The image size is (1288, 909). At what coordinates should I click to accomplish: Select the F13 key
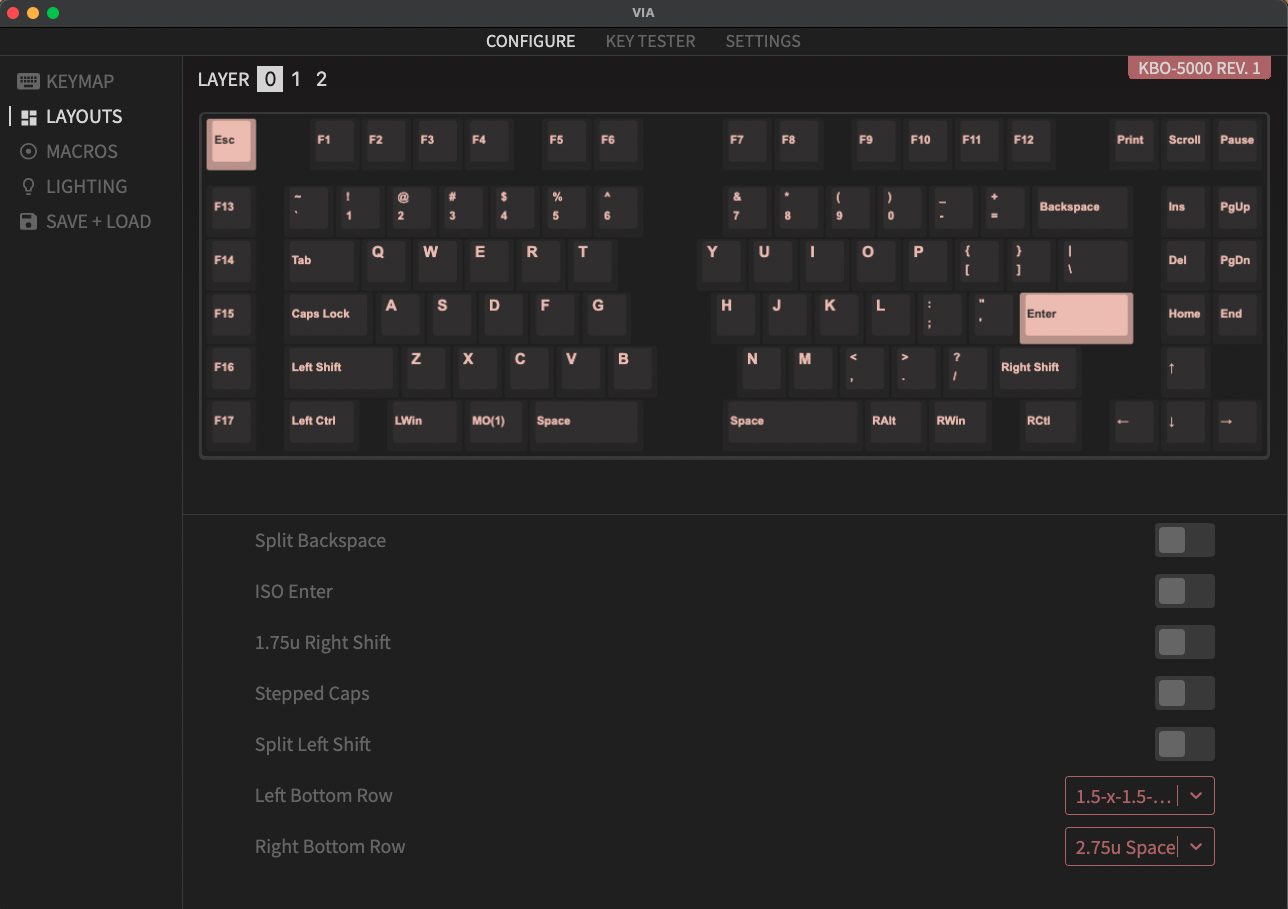231,211
